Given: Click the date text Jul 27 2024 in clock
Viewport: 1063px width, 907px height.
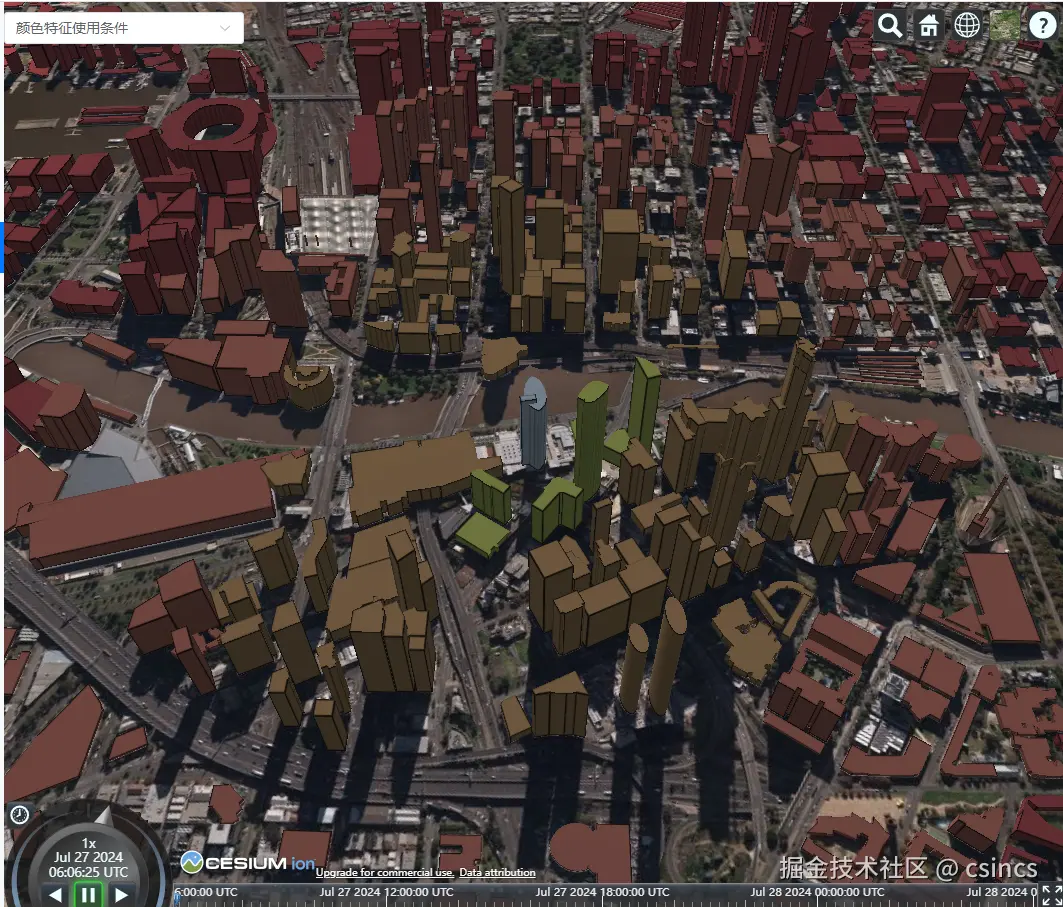Looking at the screenshot, I should (89, 857).
